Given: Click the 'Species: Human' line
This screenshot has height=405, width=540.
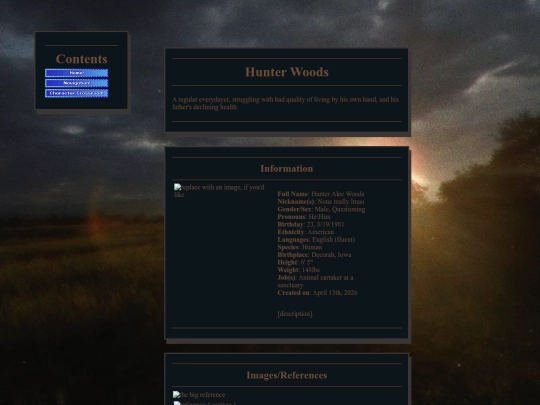Looking at the screenshot, I should tap(300, 247).
